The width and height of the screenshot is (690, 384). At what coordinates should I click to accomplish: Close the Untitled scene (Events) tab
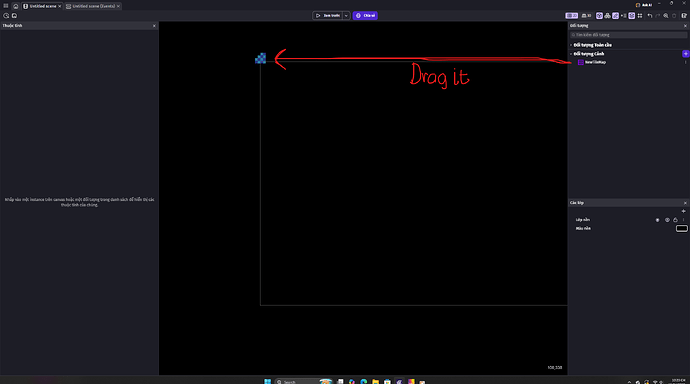(x=118, y=6)
